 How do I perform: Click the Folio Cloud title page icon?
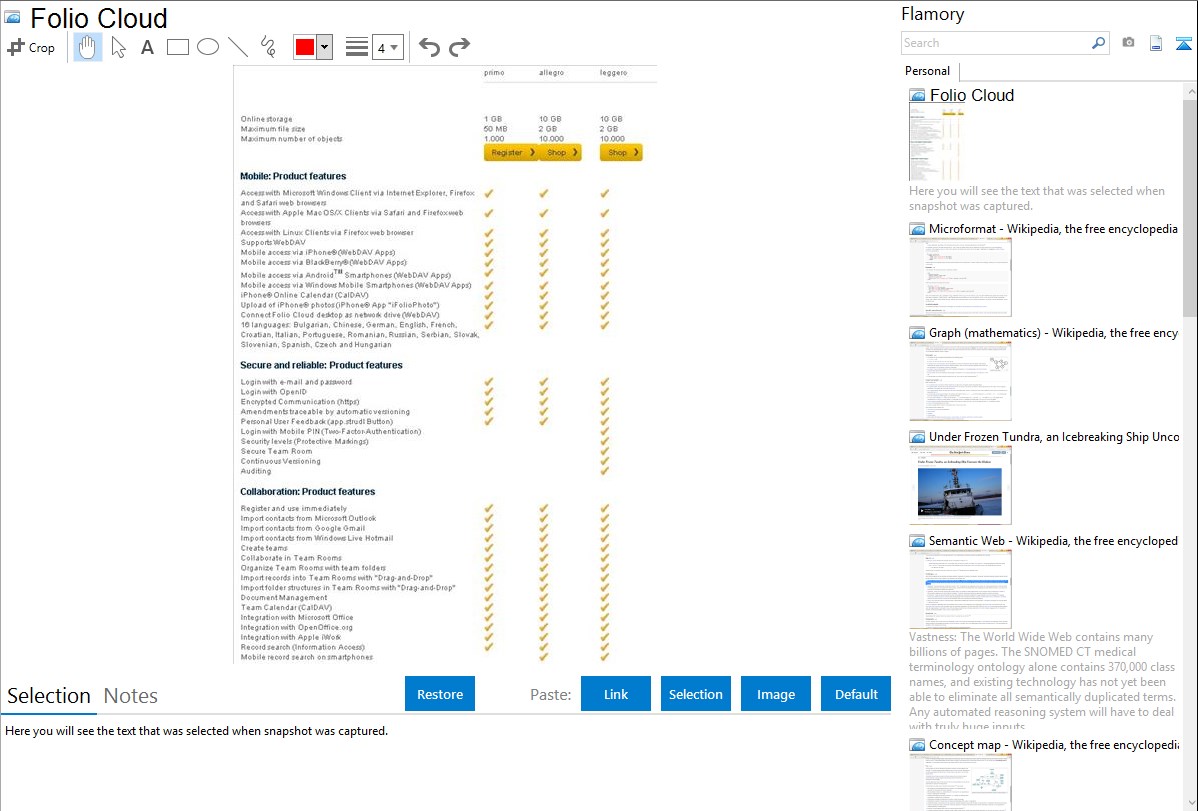12,17
